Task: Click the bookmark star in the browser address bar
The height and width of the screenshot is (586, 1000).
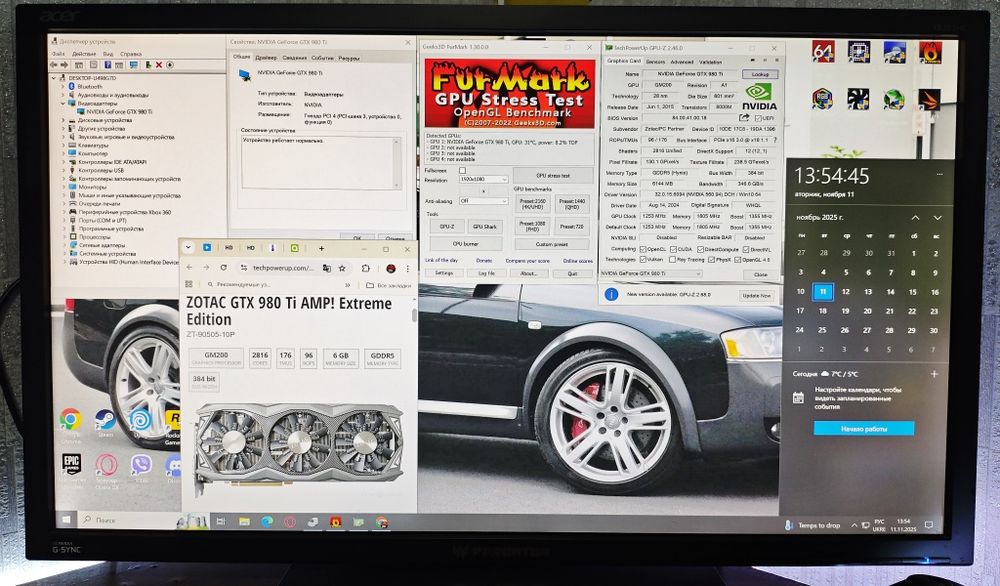Action: (x=342, y=268)
